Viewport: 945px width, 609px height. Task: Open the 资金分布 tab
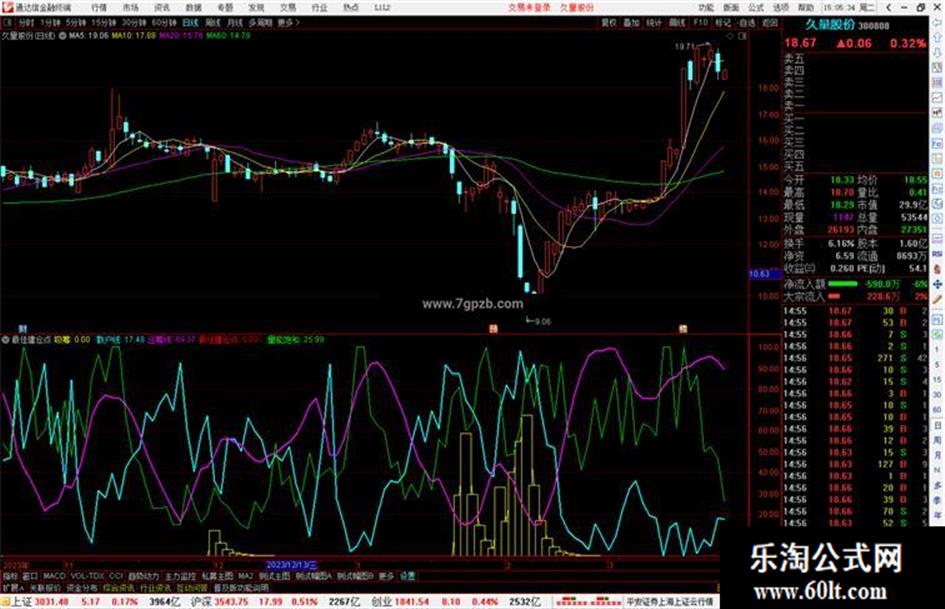(82, 587)
